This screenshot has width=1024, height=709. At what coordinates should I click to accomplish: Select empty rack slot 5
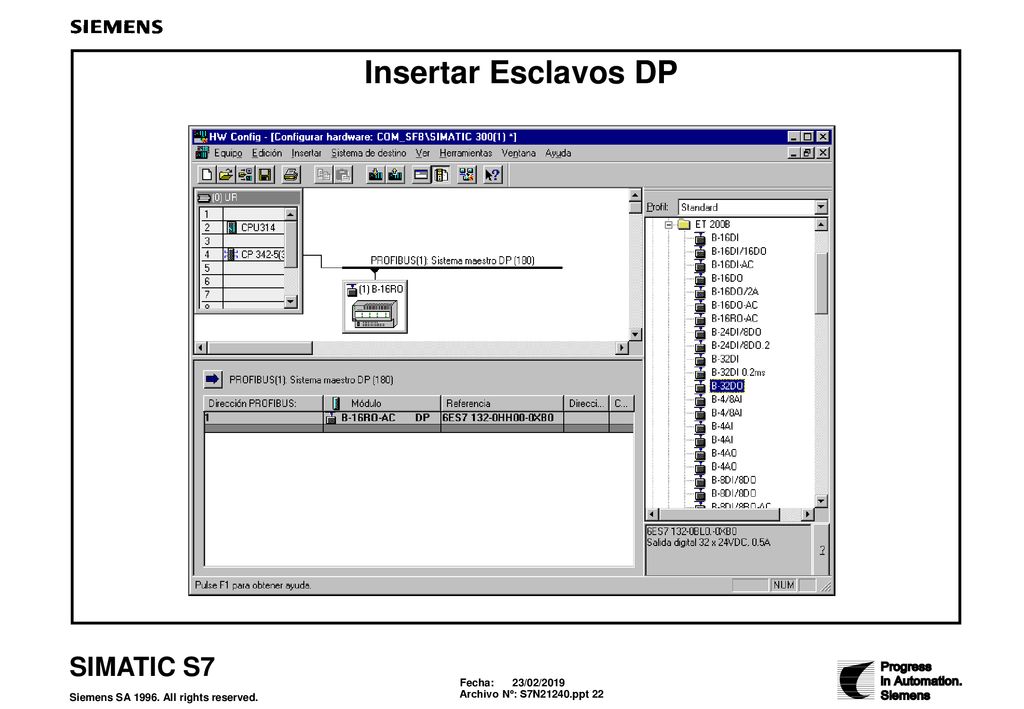pyautogui.click(x=243, y=268)
